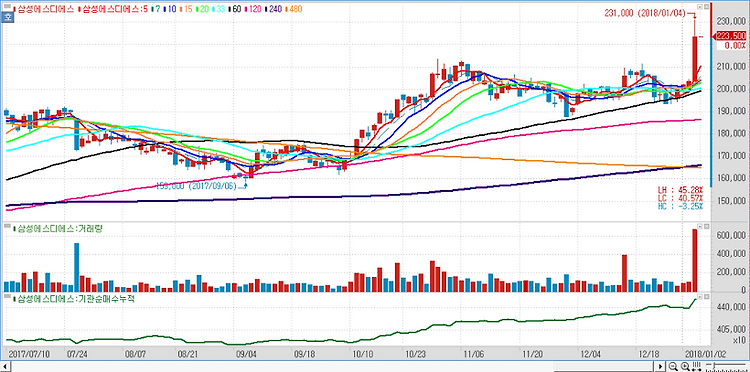Click the scrollbar right arrow button
The image size is (750, 372).
tap(660, 366)
